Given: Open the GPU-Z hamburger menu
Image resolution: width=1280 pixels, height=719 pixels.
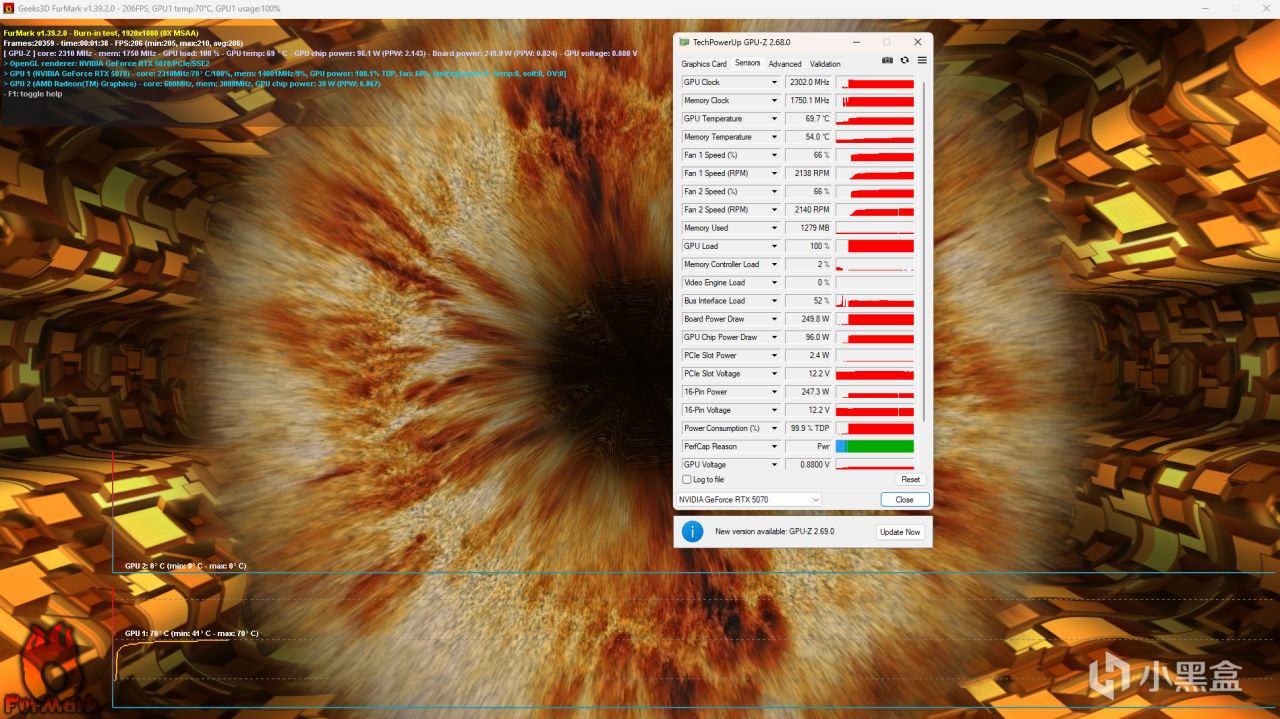Looking at the screenshot, I should pos(922,60).
